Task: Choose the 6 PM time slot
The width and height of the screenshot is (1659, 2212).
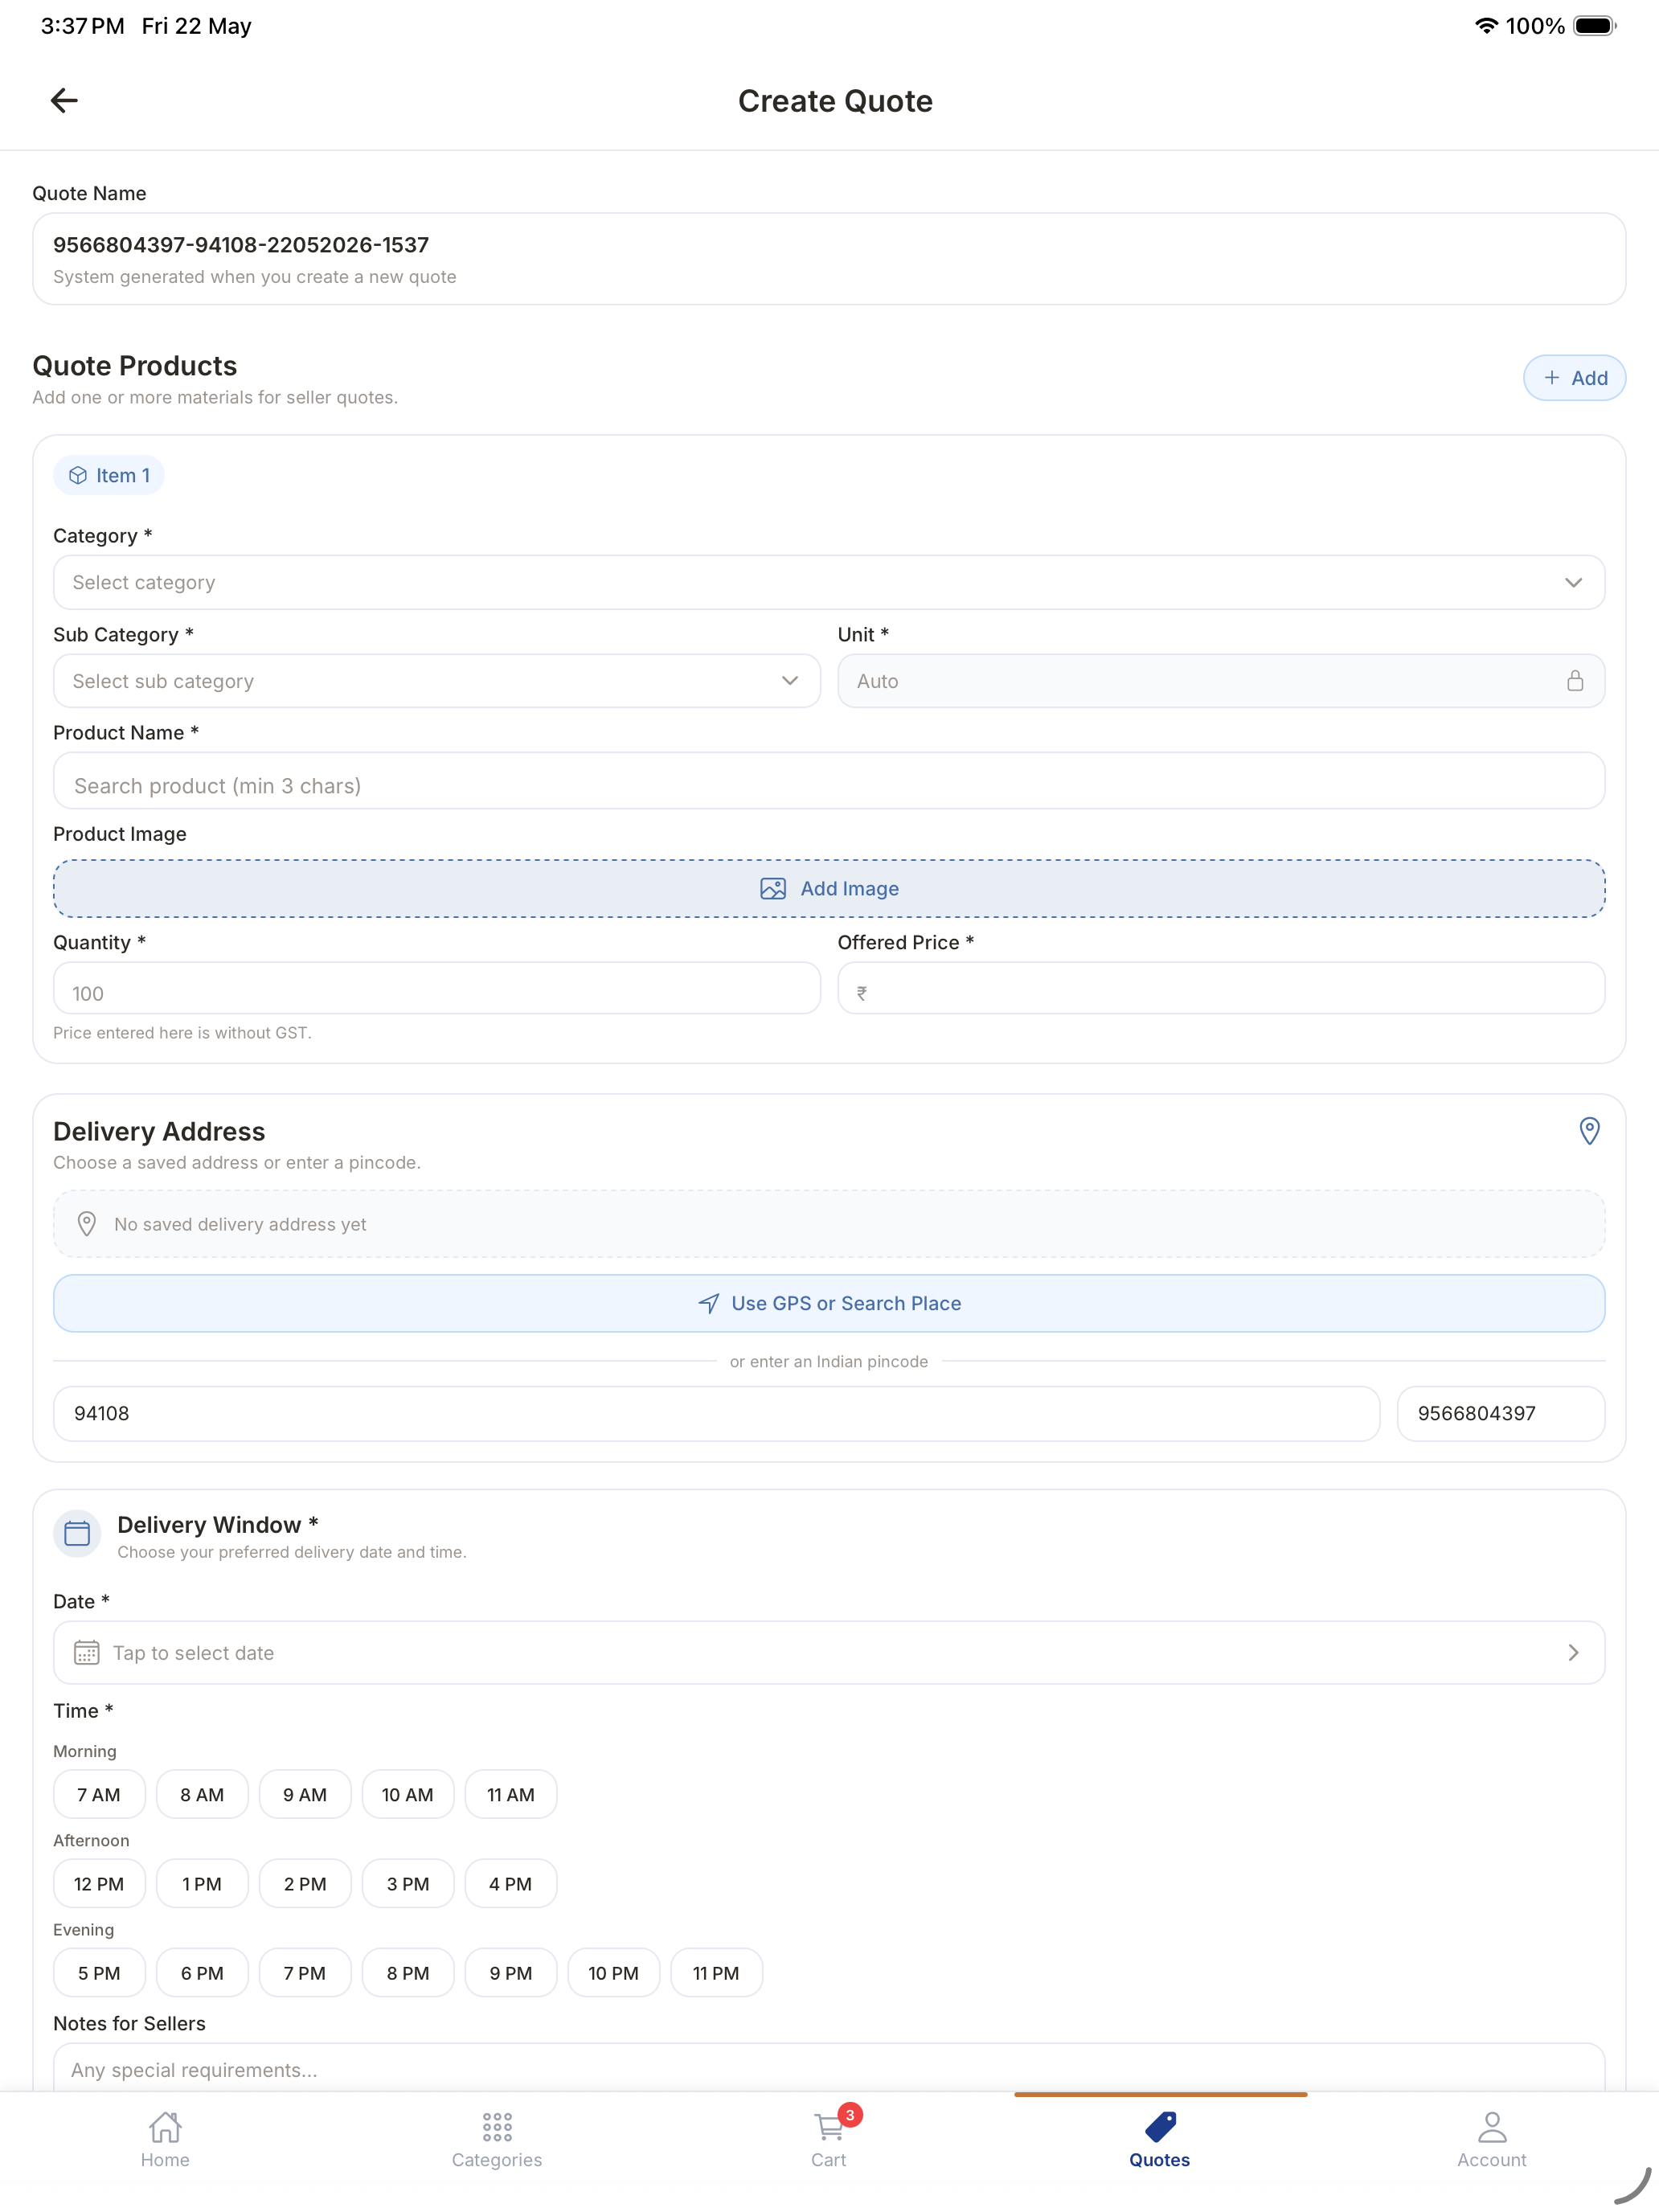Action: [x=202, y=1973]
